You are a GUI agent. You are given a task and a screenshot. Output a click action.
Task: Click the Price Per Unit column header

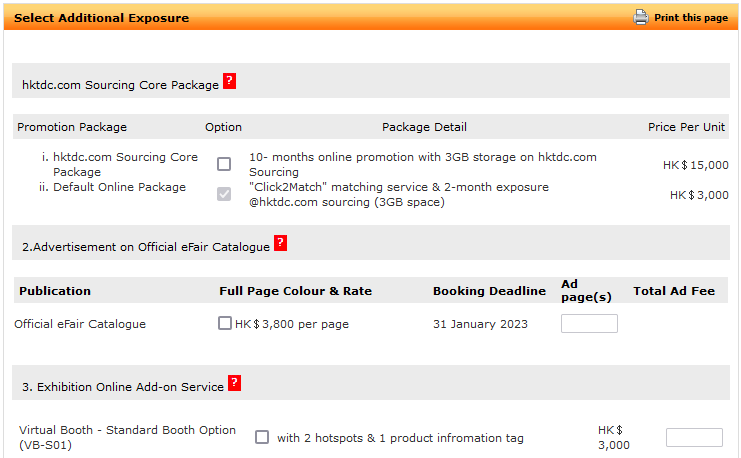coord(686,127)
